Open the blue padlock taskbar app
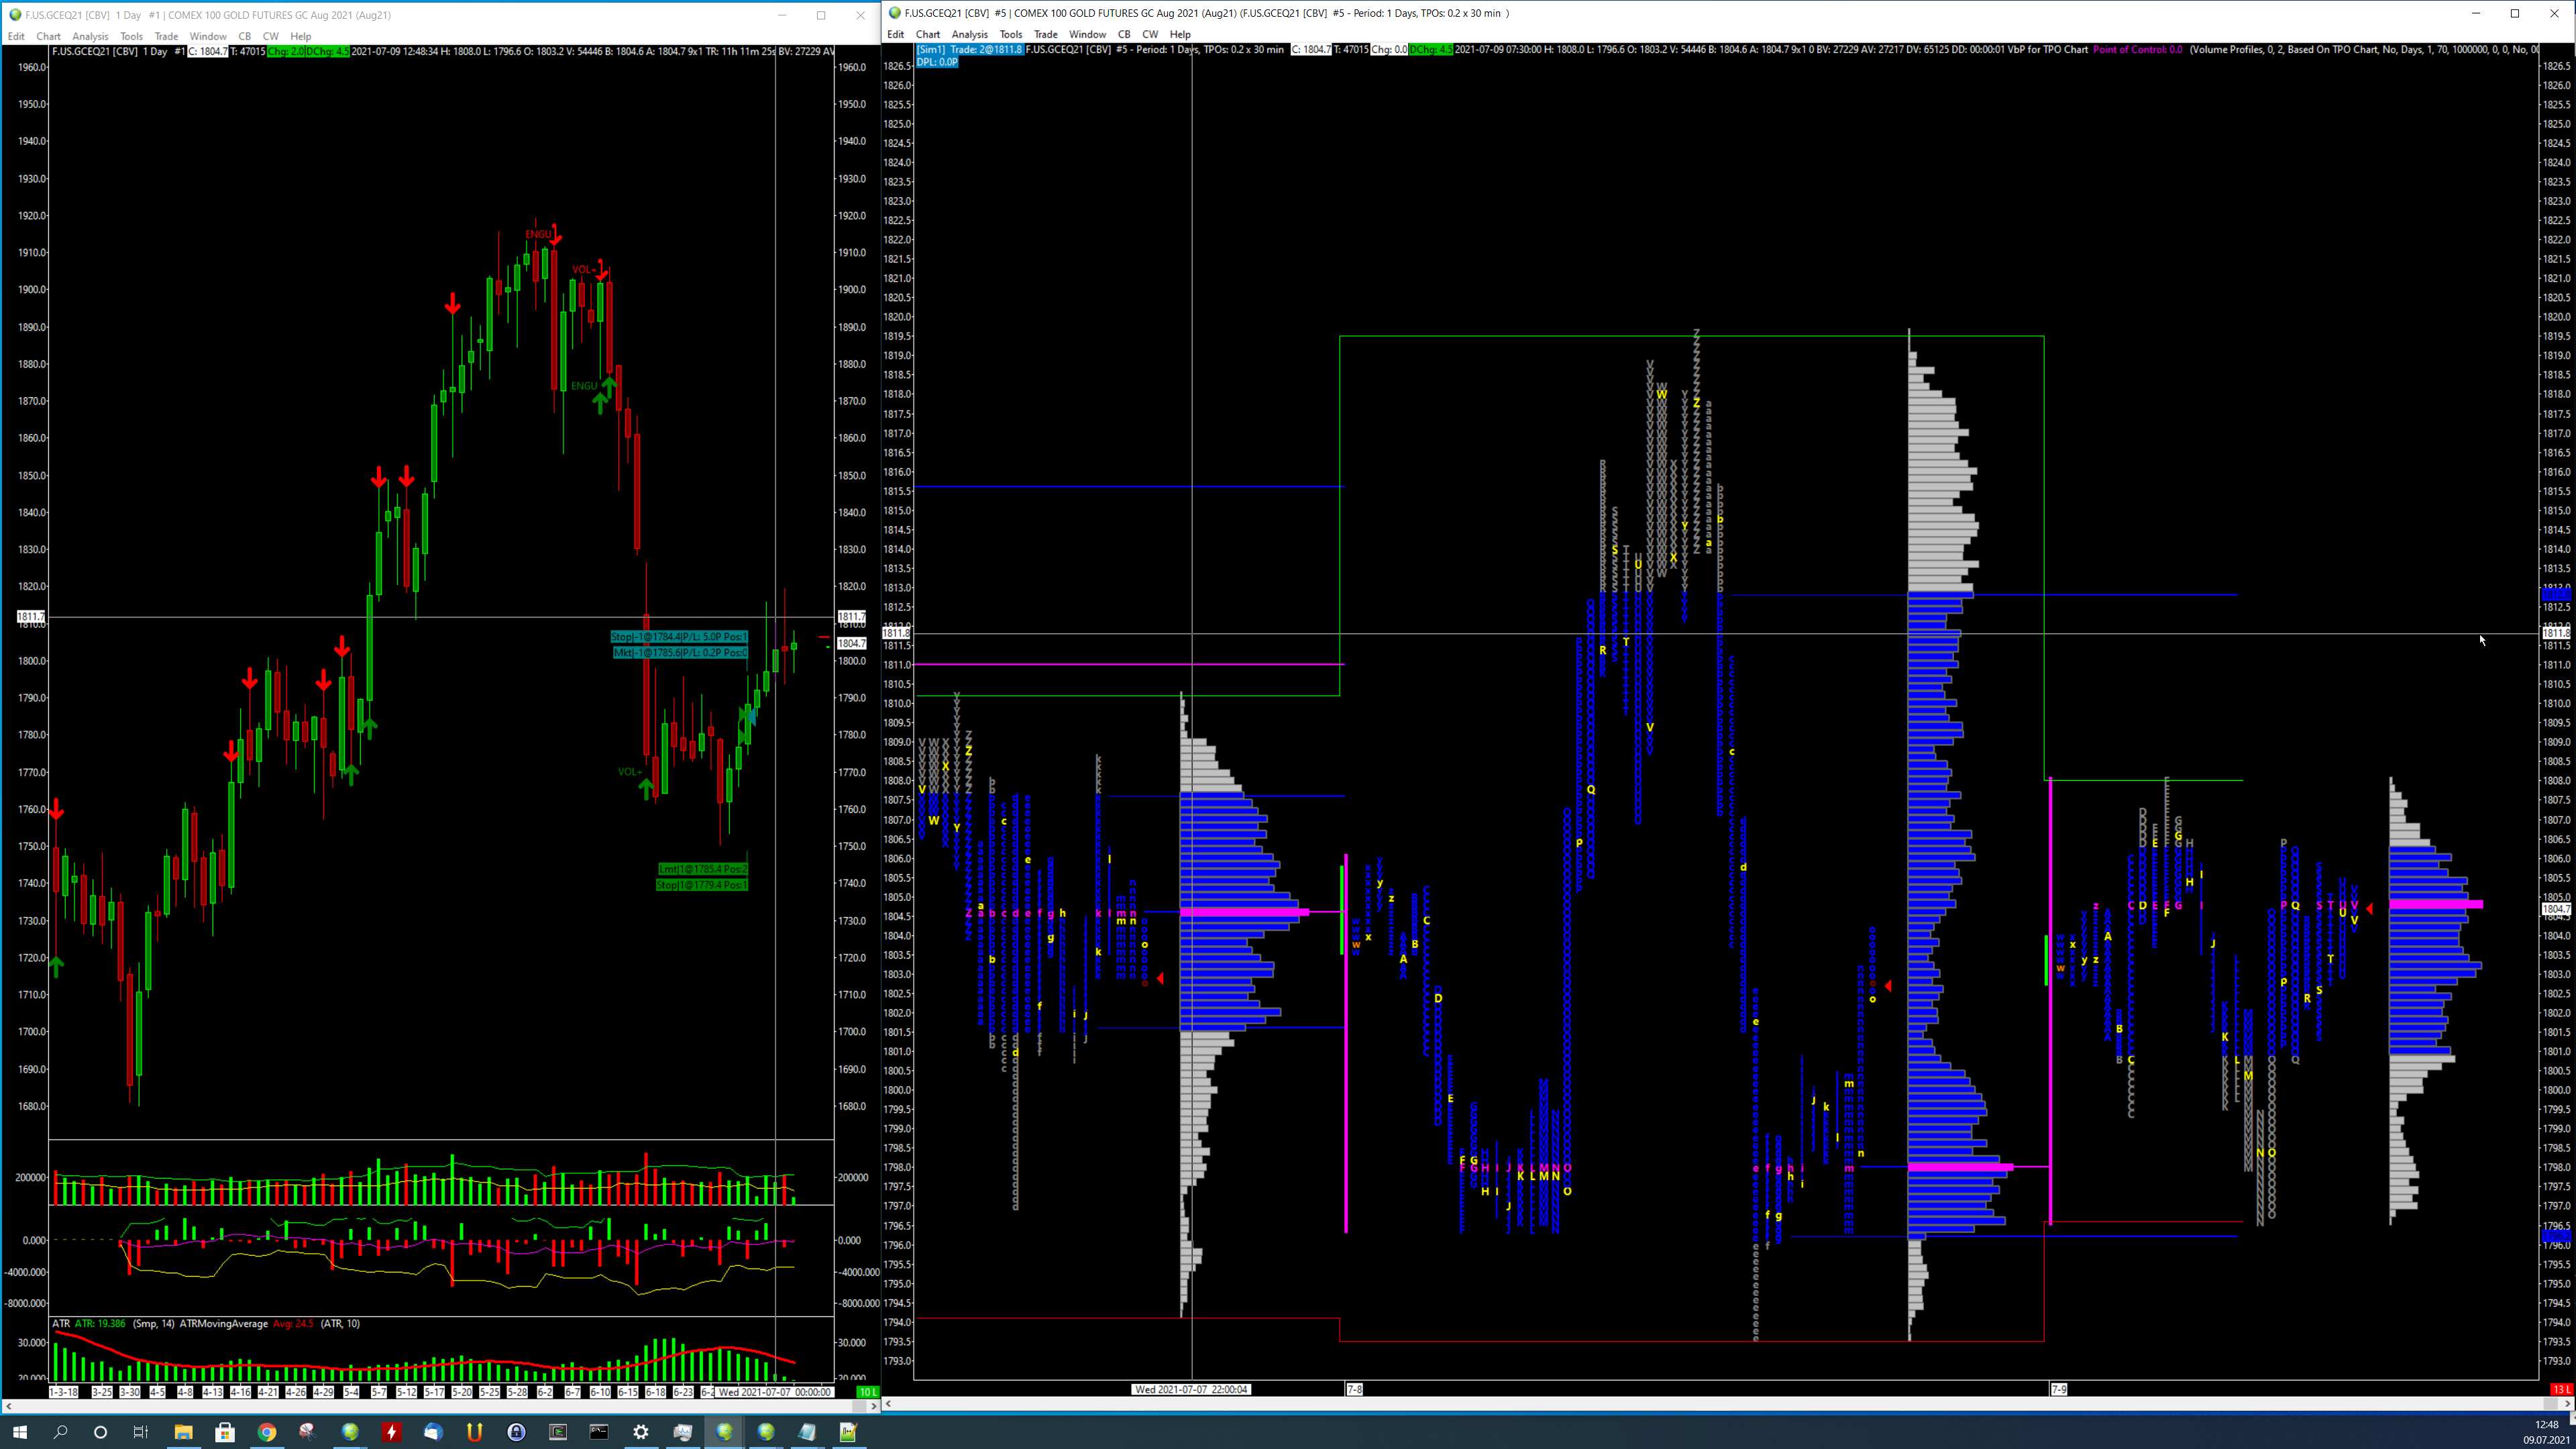 (x=516, y=1432)
